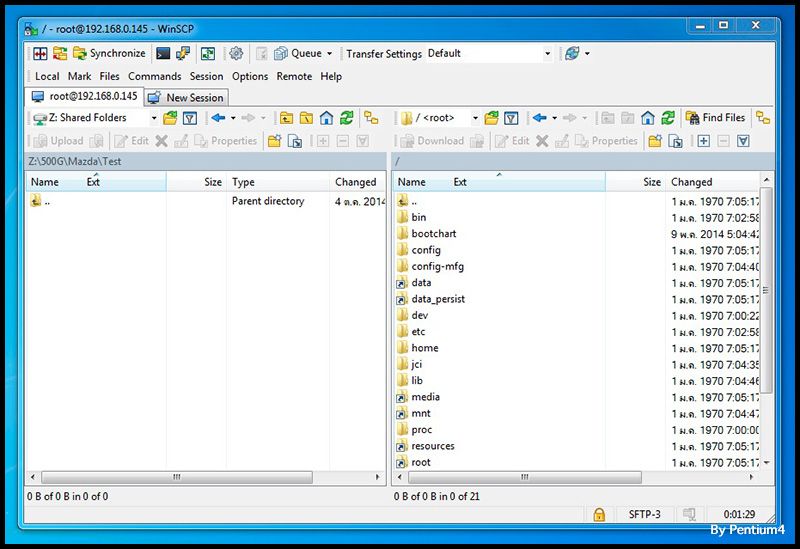Open the remote directory tree icon
The height and width of the screenshot is (549, 800).
click(x=763, y=118)
